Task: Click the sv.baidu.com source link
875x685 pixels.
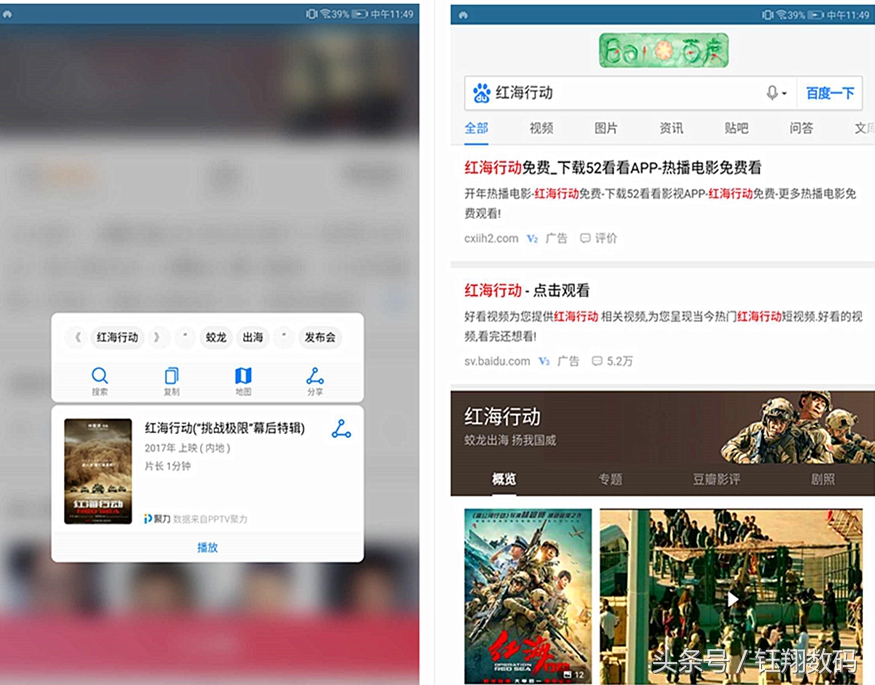Action: pyautogui.click(x=497, y=361)
